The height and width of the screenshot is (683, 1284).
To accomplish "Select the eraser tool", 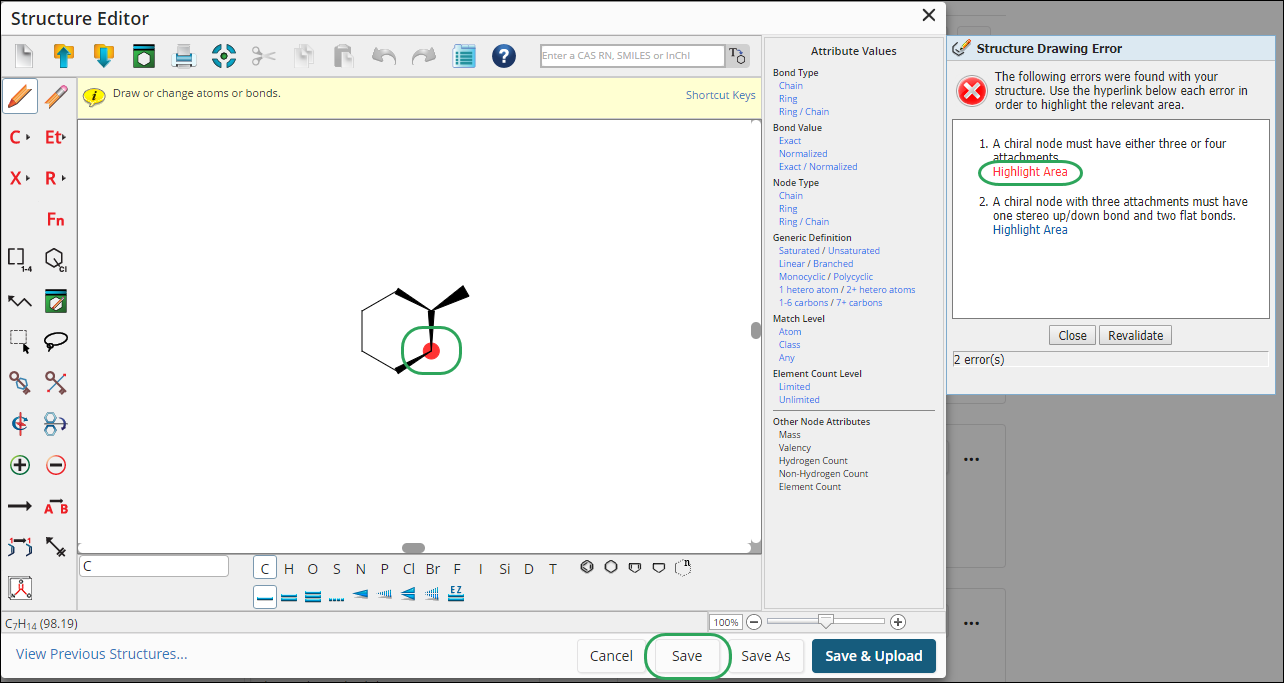I will (x=56, y=96).
